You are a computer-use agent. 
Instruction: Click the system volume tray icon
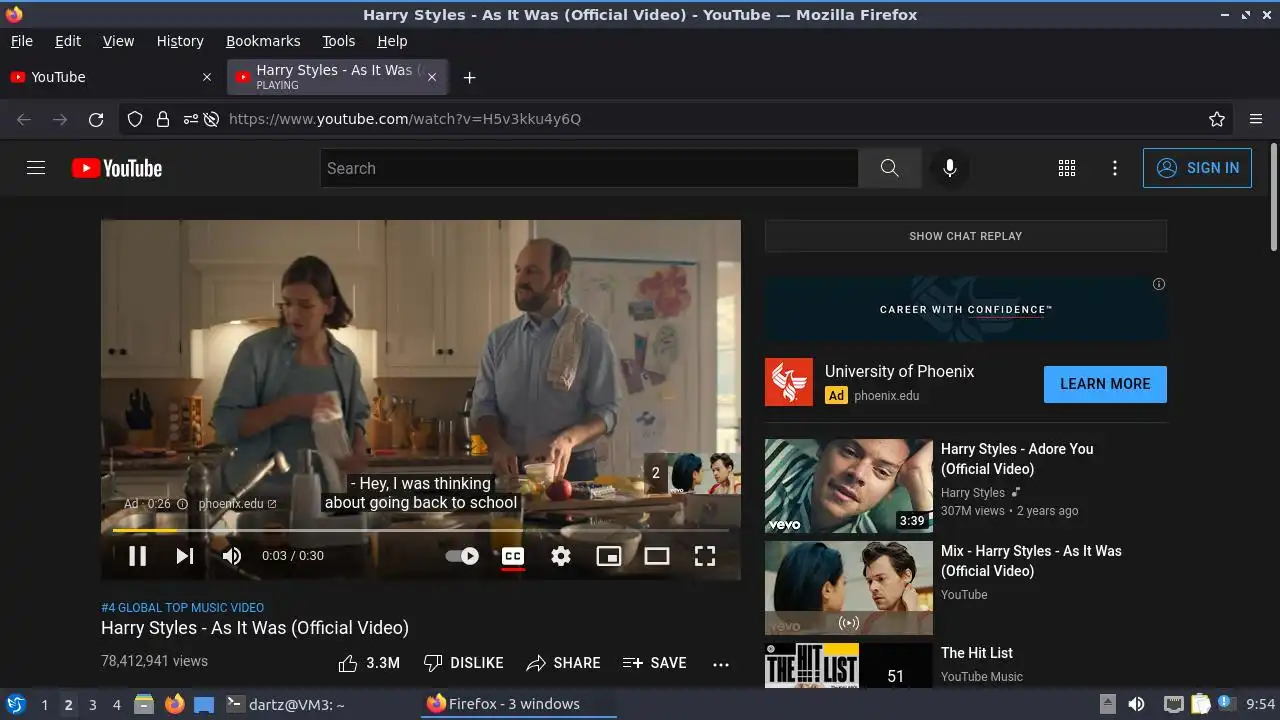pyautogui.click(x=1136, y=704)
